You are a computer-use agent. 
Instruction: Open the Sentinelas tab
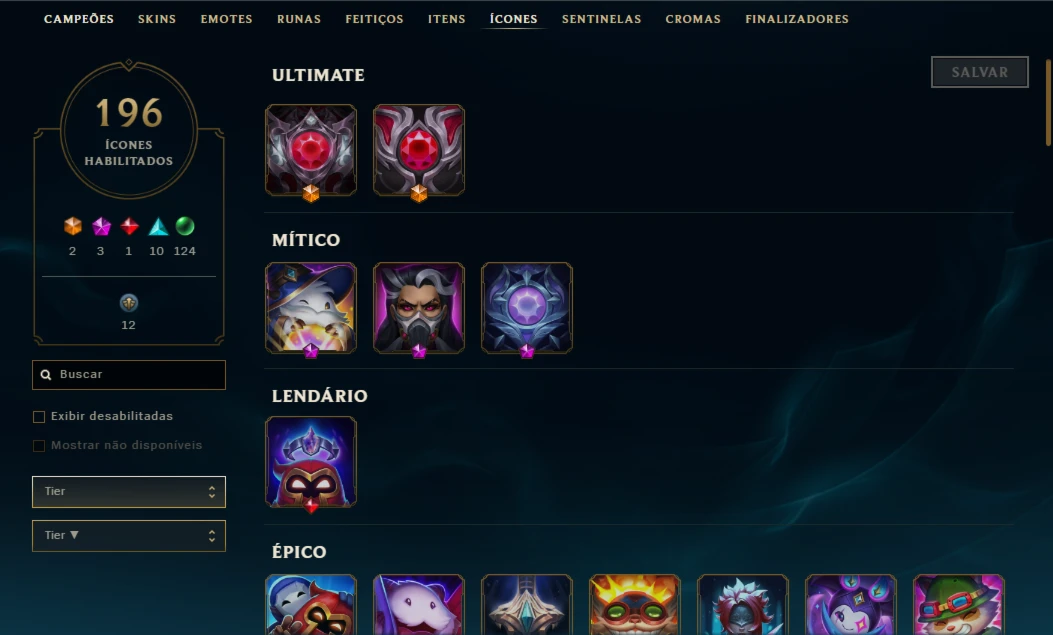click(x=601, y=19)
